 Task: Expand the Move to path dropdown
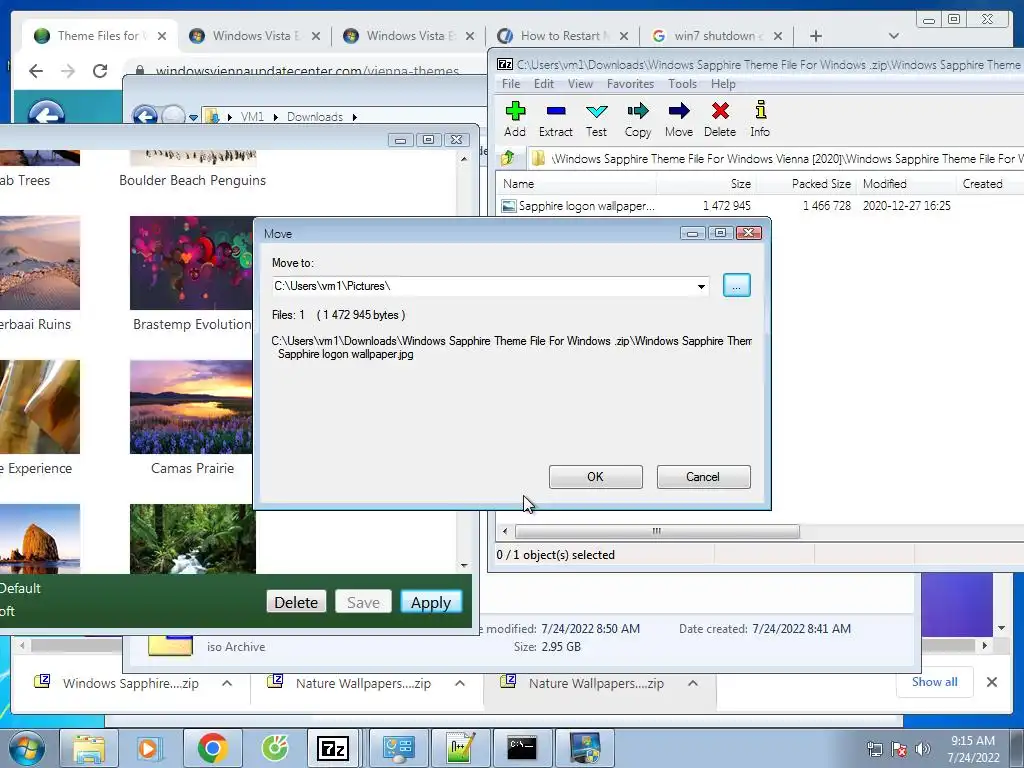[701, 286]
